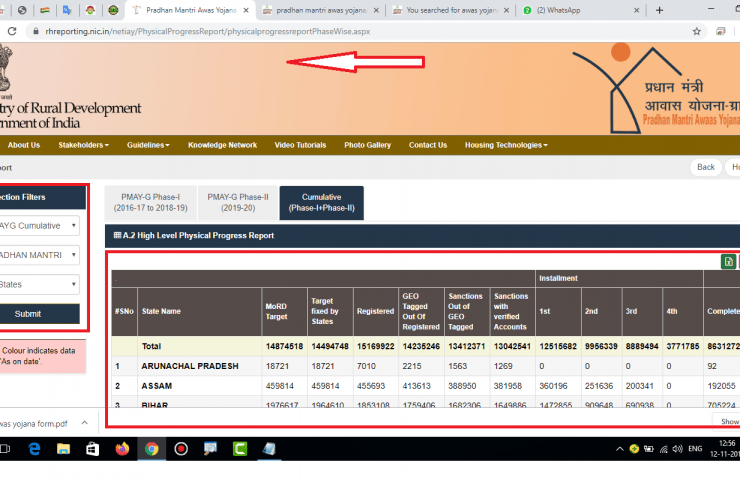The height and width of the screenshot is (480, 740).
Task: Show hidden system tray icons
Action: [x=620, y=449]
